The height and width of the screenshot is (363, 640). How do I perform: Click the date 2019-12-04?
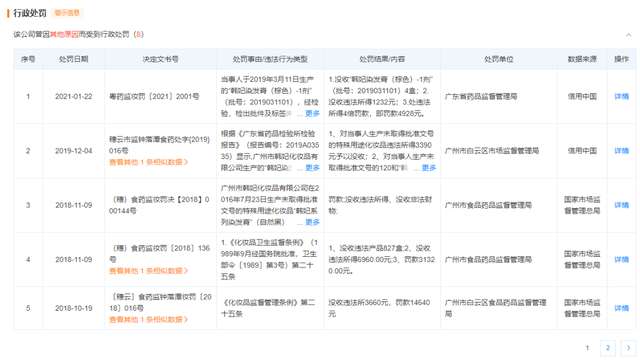coord(73,151)
